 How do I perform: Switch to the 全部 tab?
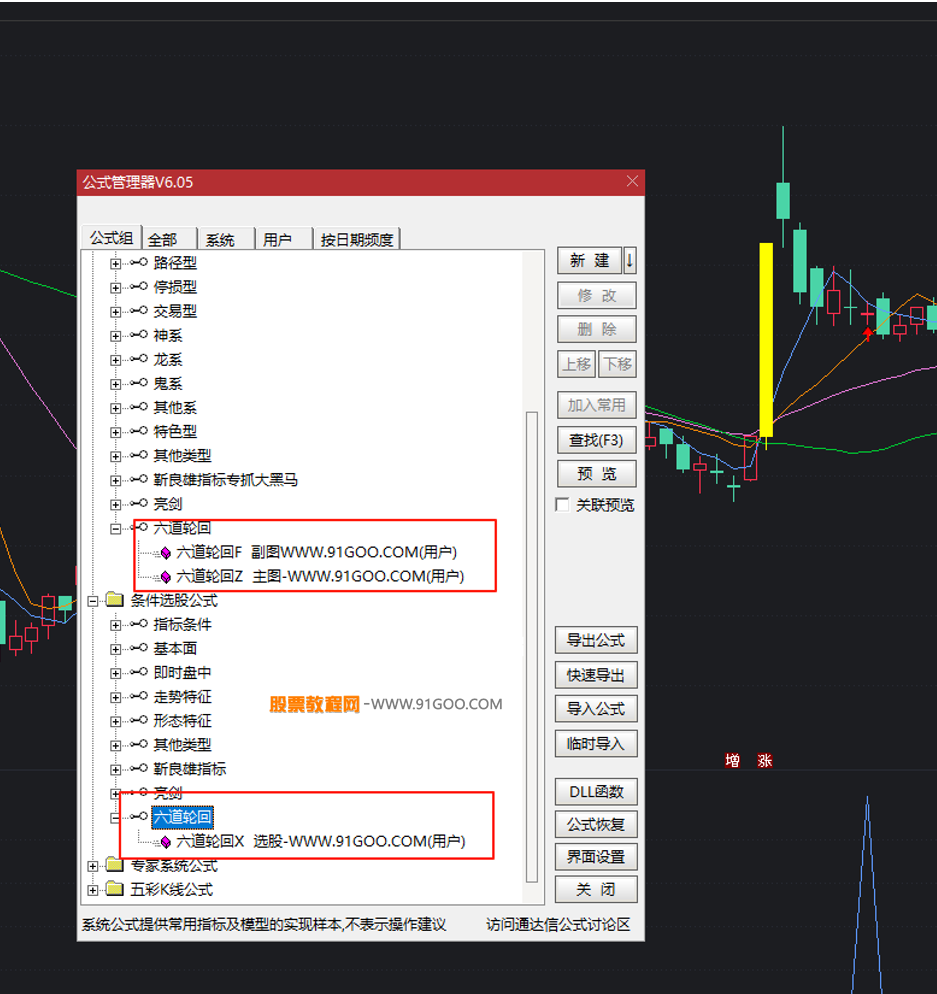click(163, 239)
